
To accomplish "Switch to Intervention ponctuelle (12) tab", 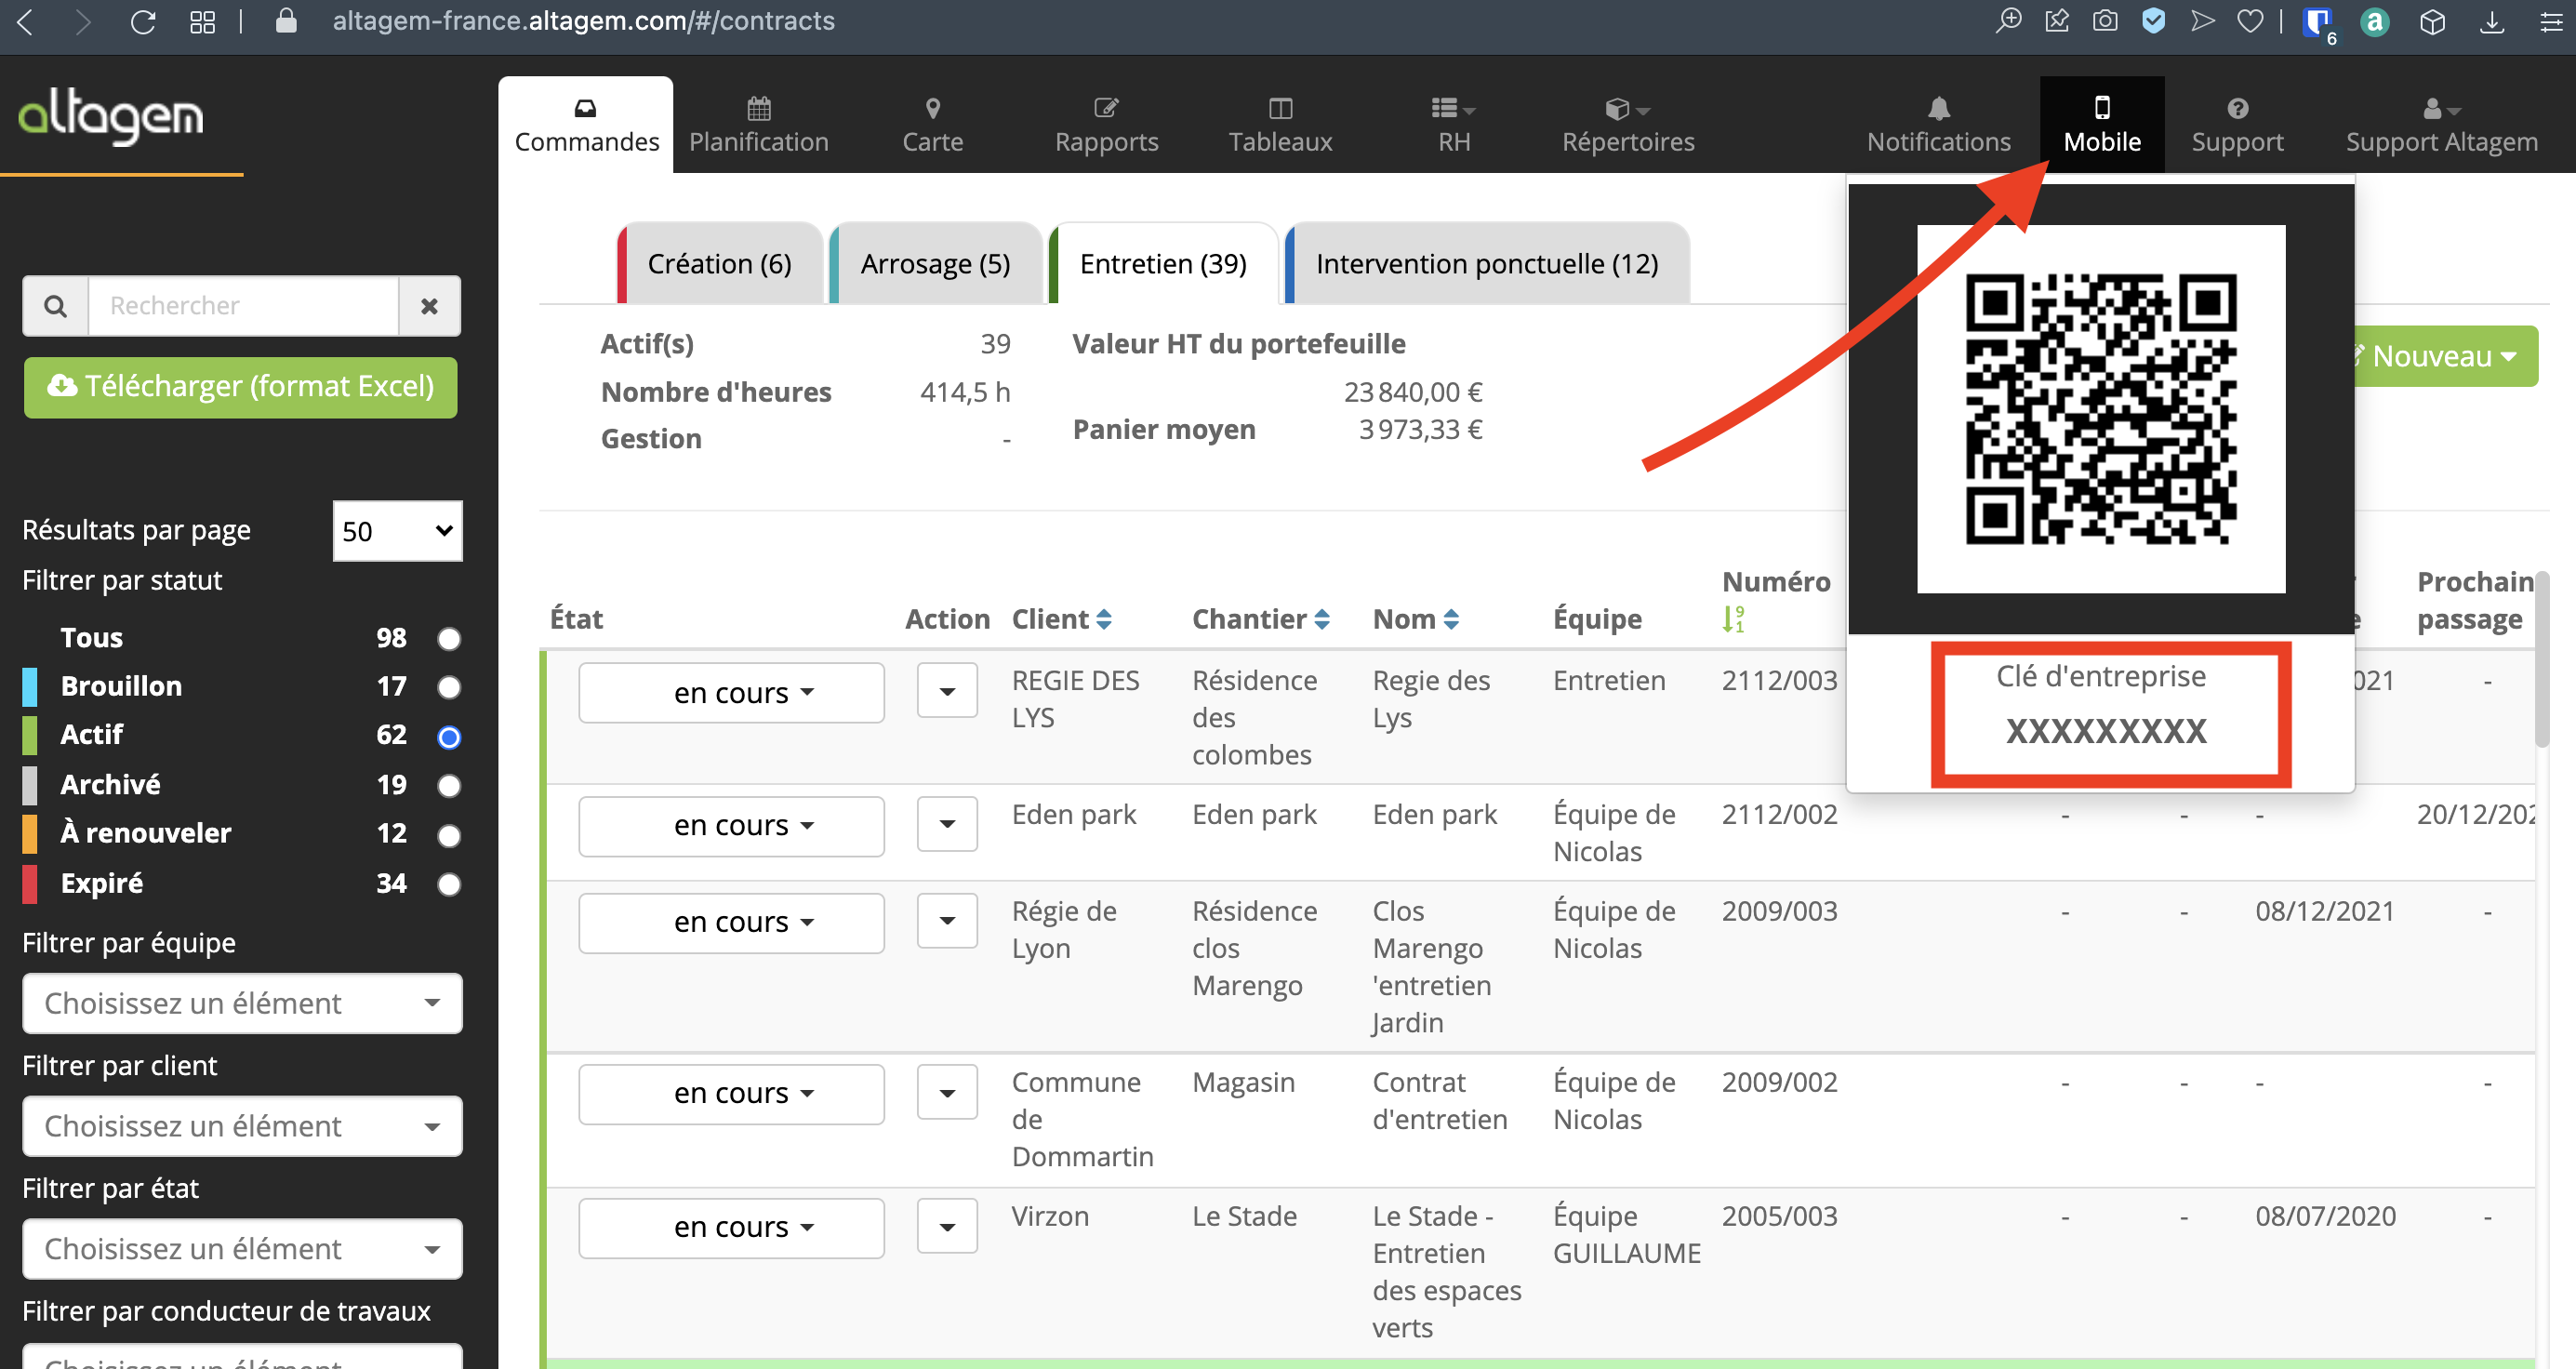I will point(1486,263).
